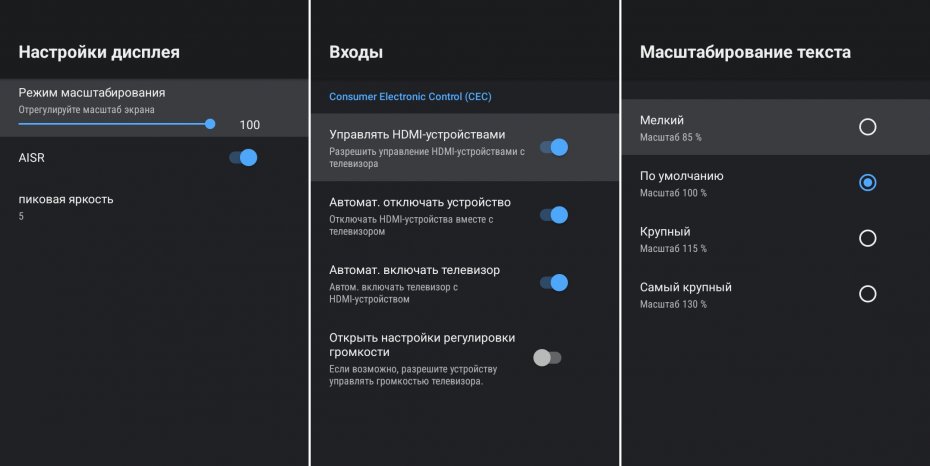This screenshot has width=930, height=466.
Task: Turn off Автомат. включать телевизор switch
Action: (x=553, y=282)
